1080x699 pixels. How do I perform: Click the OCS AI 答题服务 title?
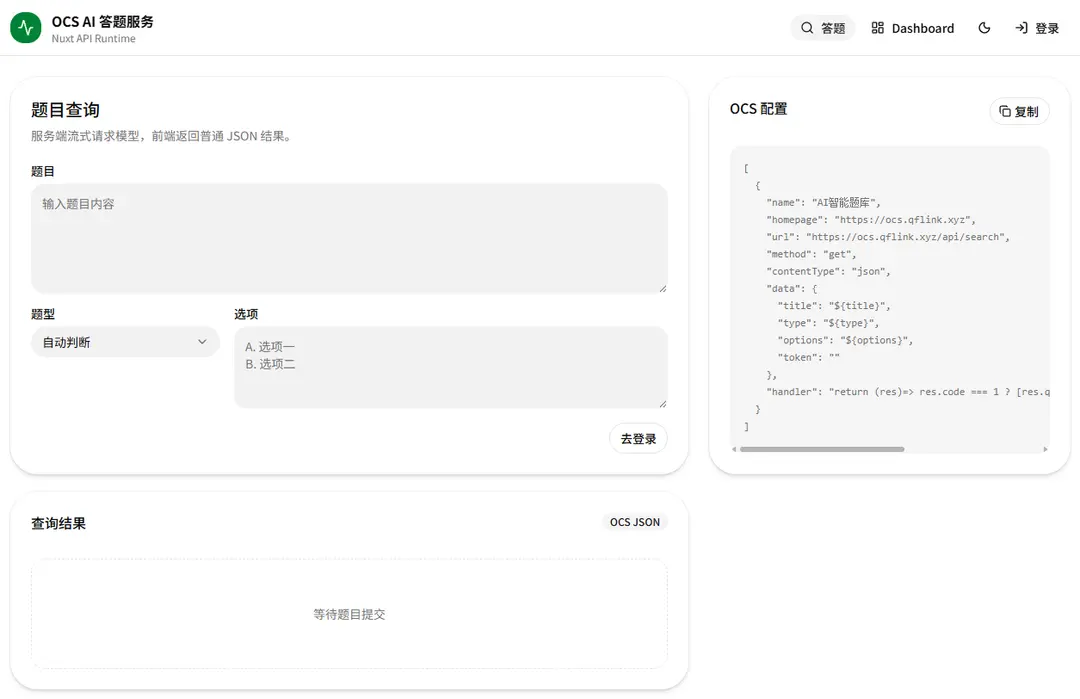pyautogui.click(x=103, y=21)
